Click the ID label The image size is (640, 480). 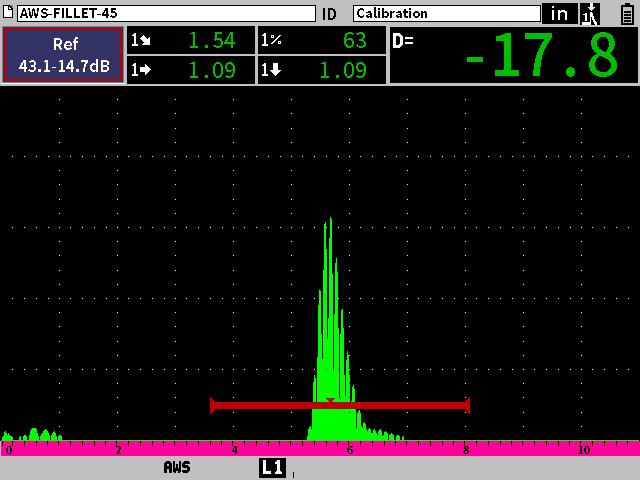click(x=329, y=14)
